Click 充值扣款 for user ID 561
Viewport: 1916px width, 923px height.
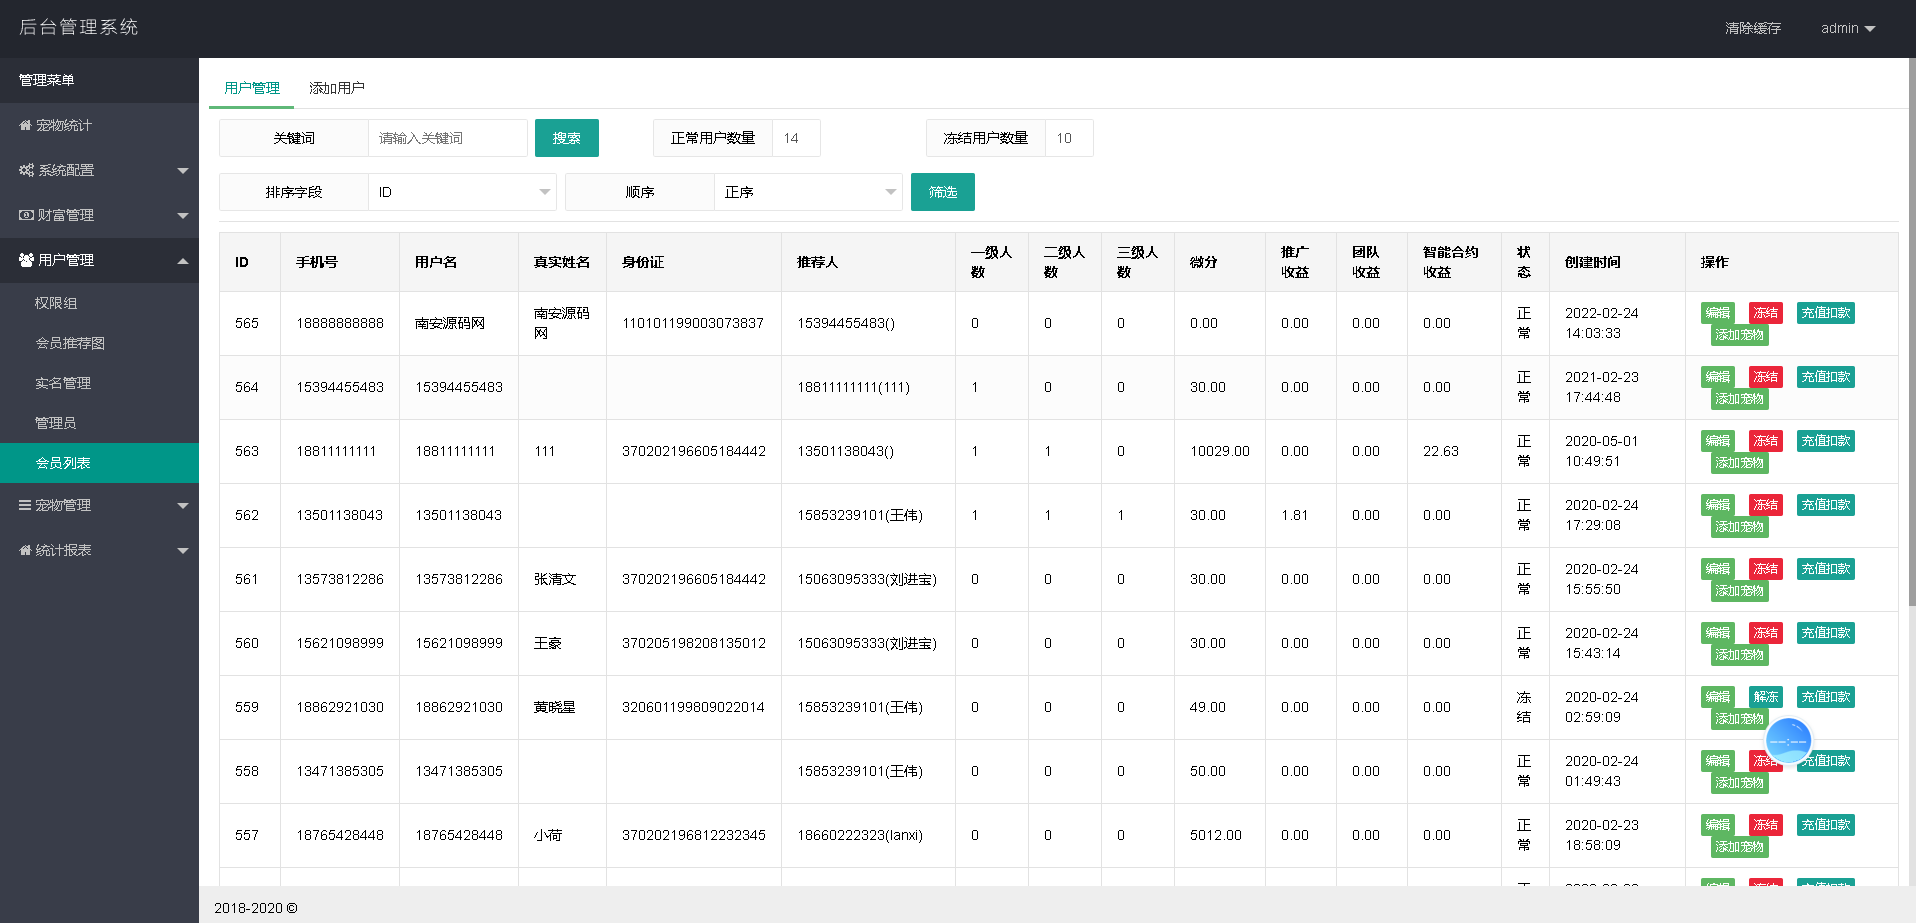[1826, 569]
